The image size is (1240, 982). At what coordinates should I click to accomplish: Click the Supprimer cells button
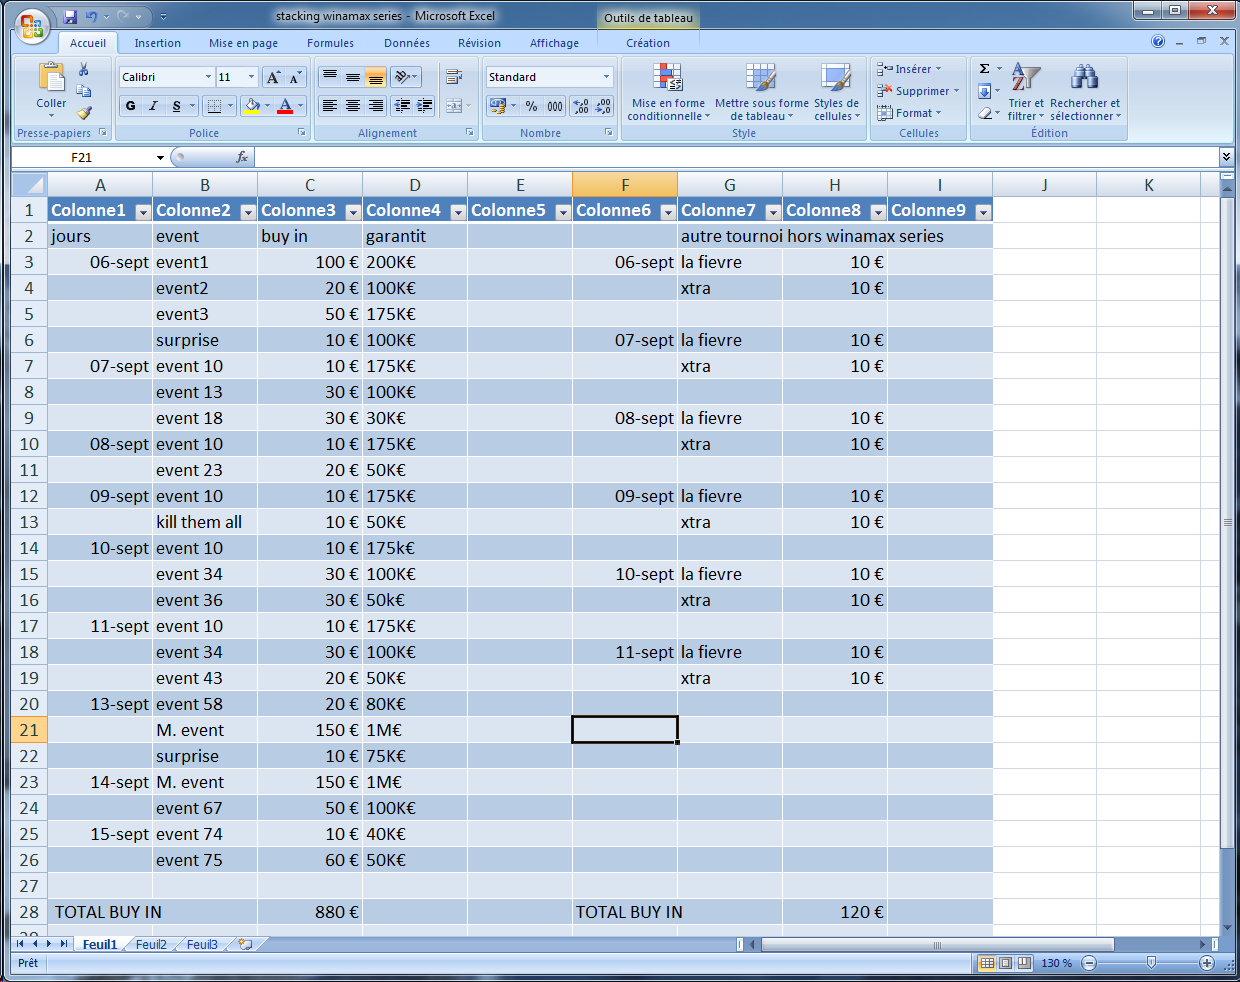(918, 91)
